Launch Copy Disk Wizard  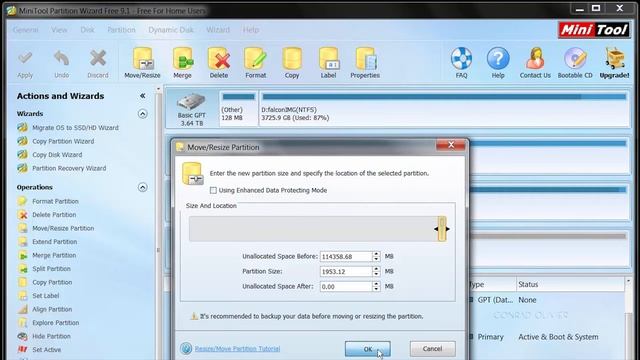(57, 155)
